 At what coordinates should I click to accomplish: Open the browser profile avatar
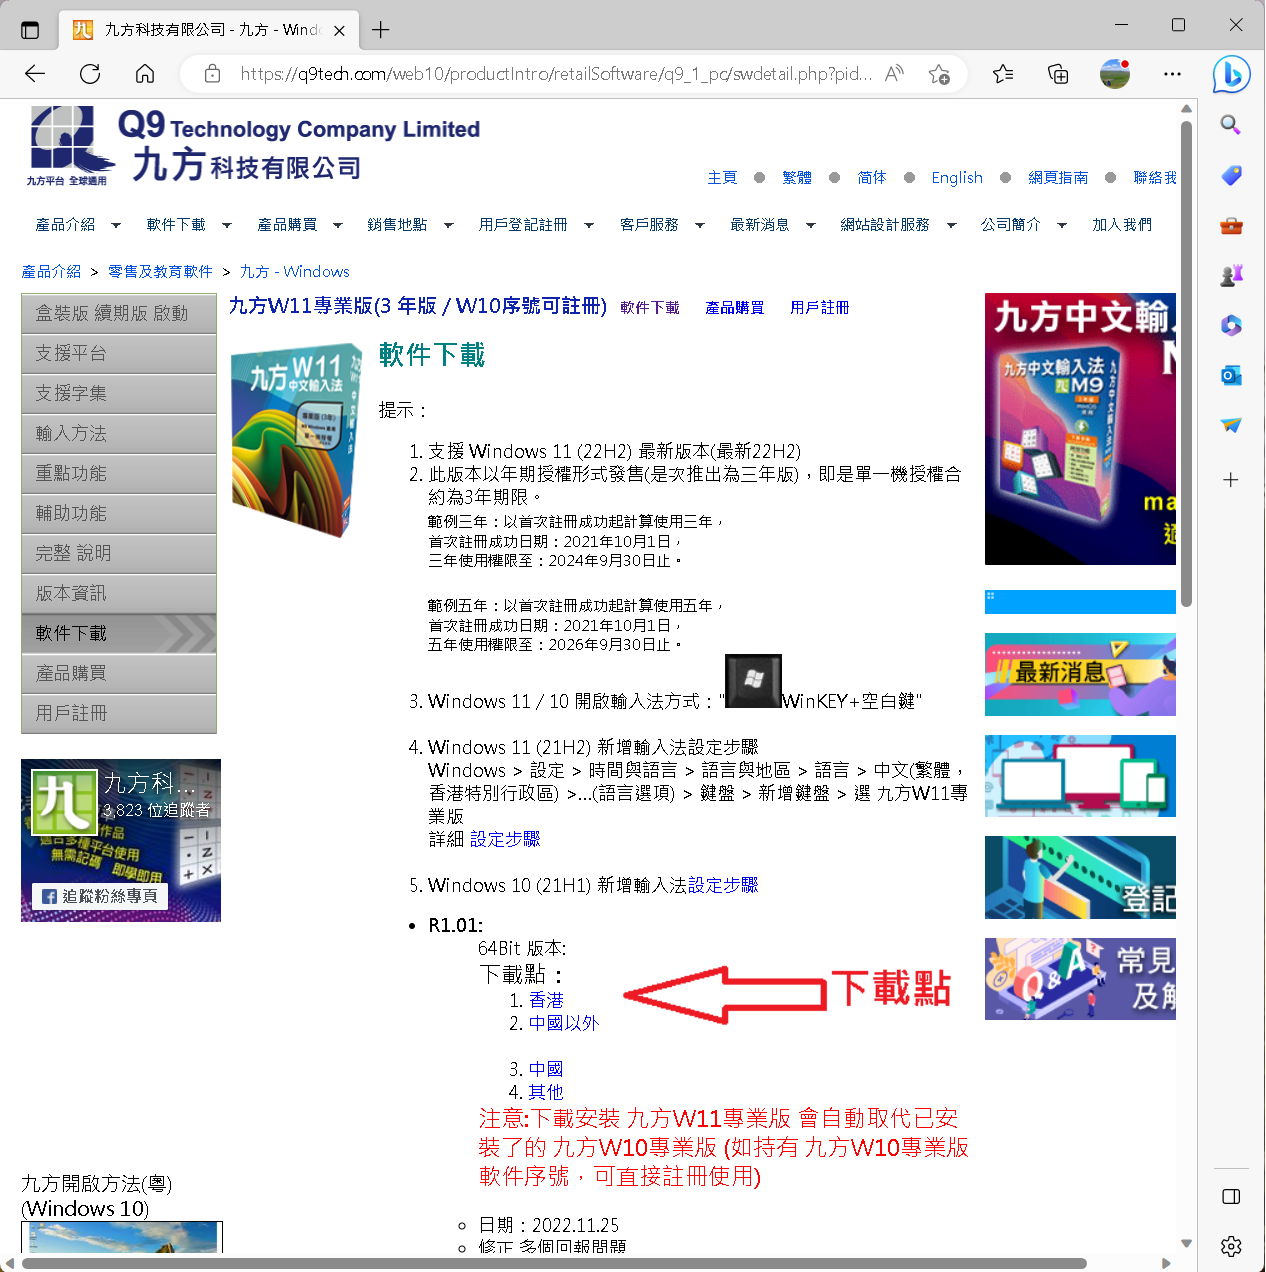point(1114,73)
